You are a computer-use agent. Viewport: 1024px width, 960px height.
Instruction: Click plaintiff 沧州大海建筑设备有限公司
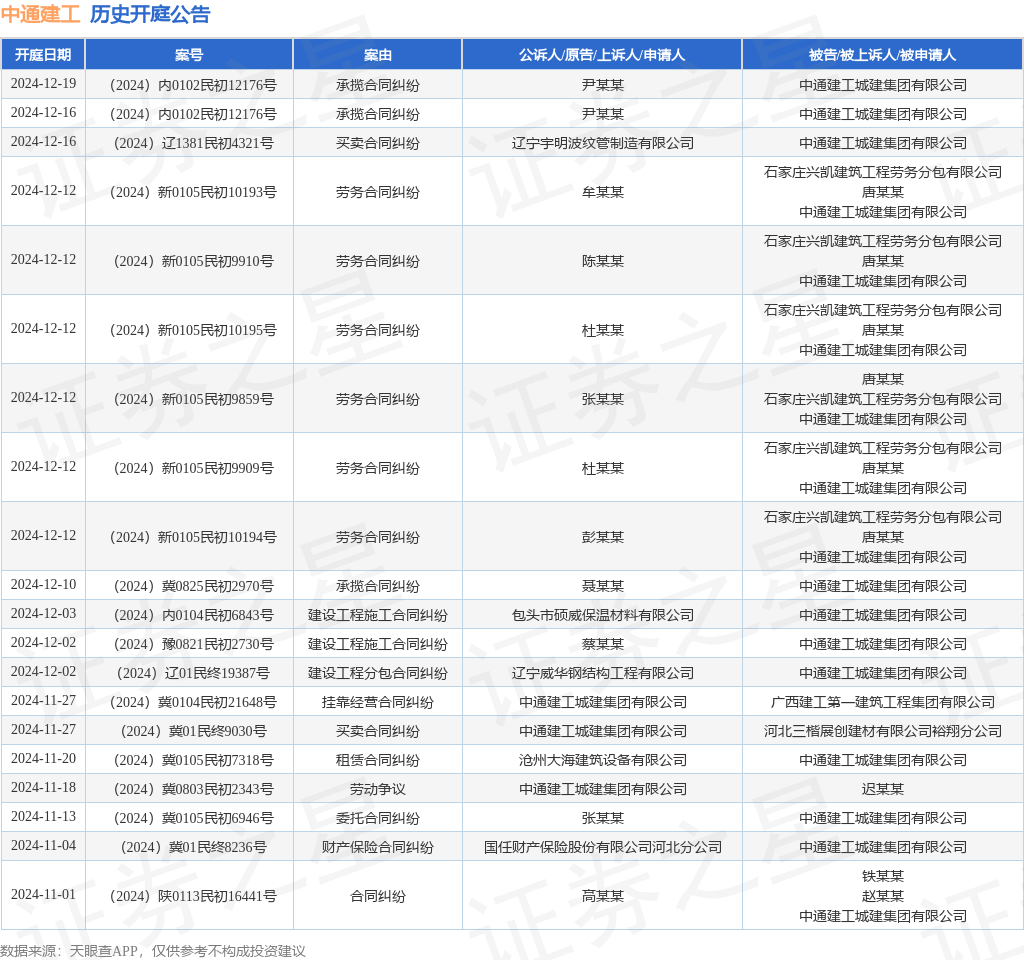[x=602, y=760]
